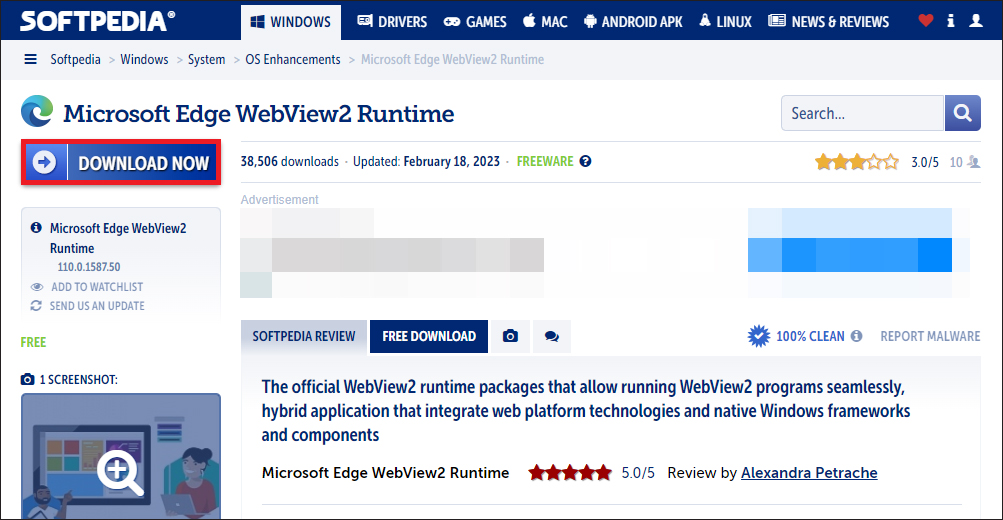Click the freeware help question icon
1003x520 pixels.
pos(585,161)
